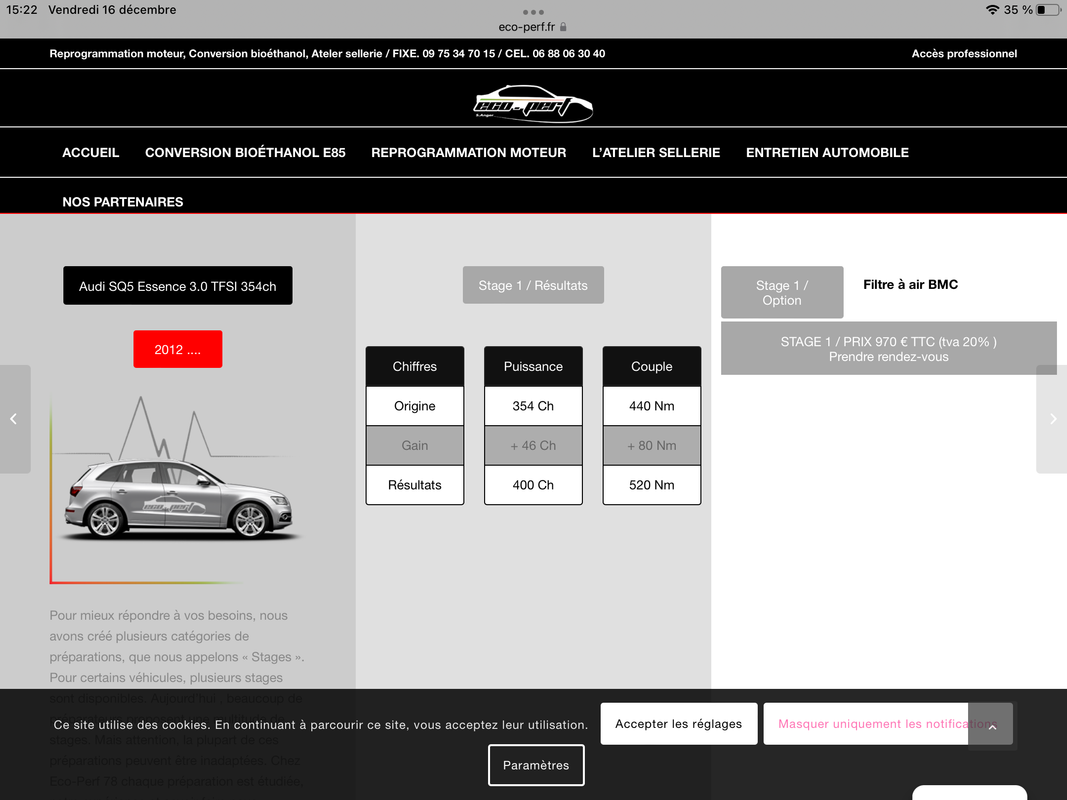1067x800 pixels.
Task: Click the 520 Nm cell
Action: (x=651, y=485)
